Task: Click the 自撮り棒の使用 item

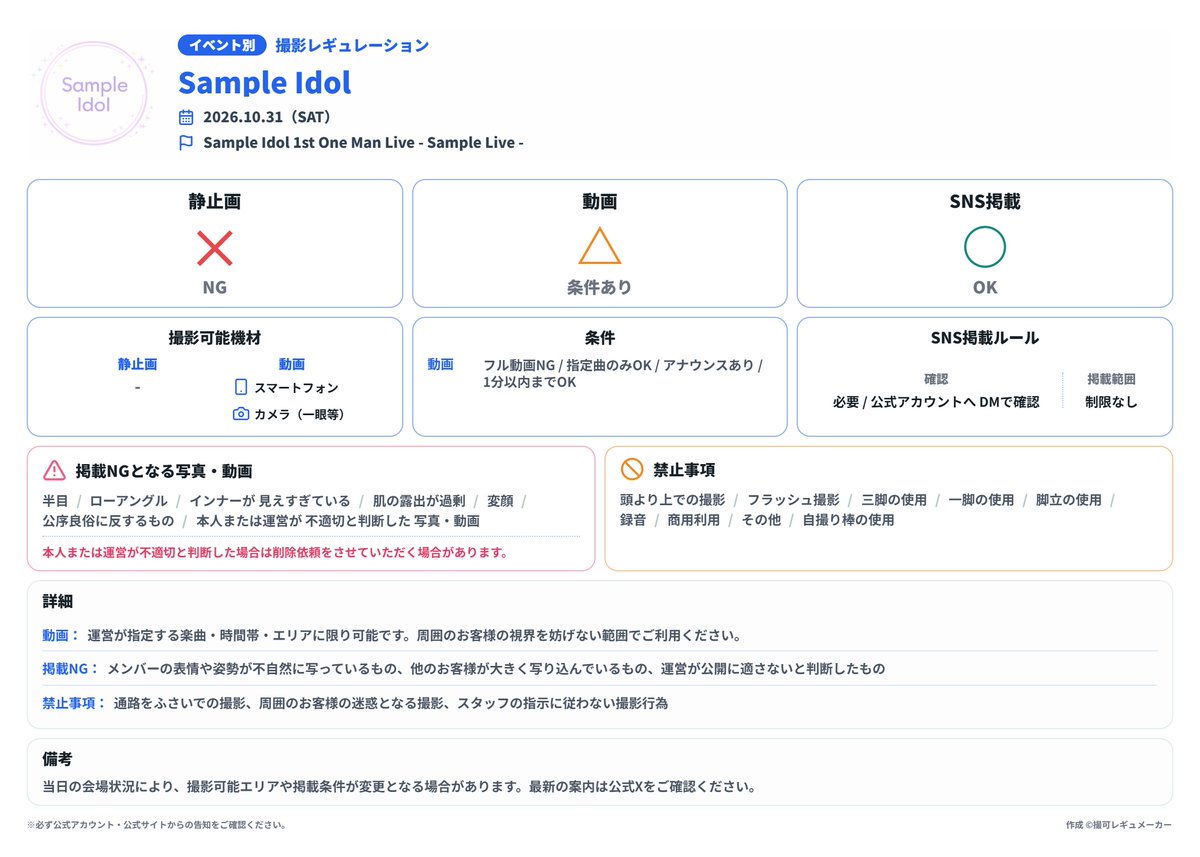Action: coord(848,520)
